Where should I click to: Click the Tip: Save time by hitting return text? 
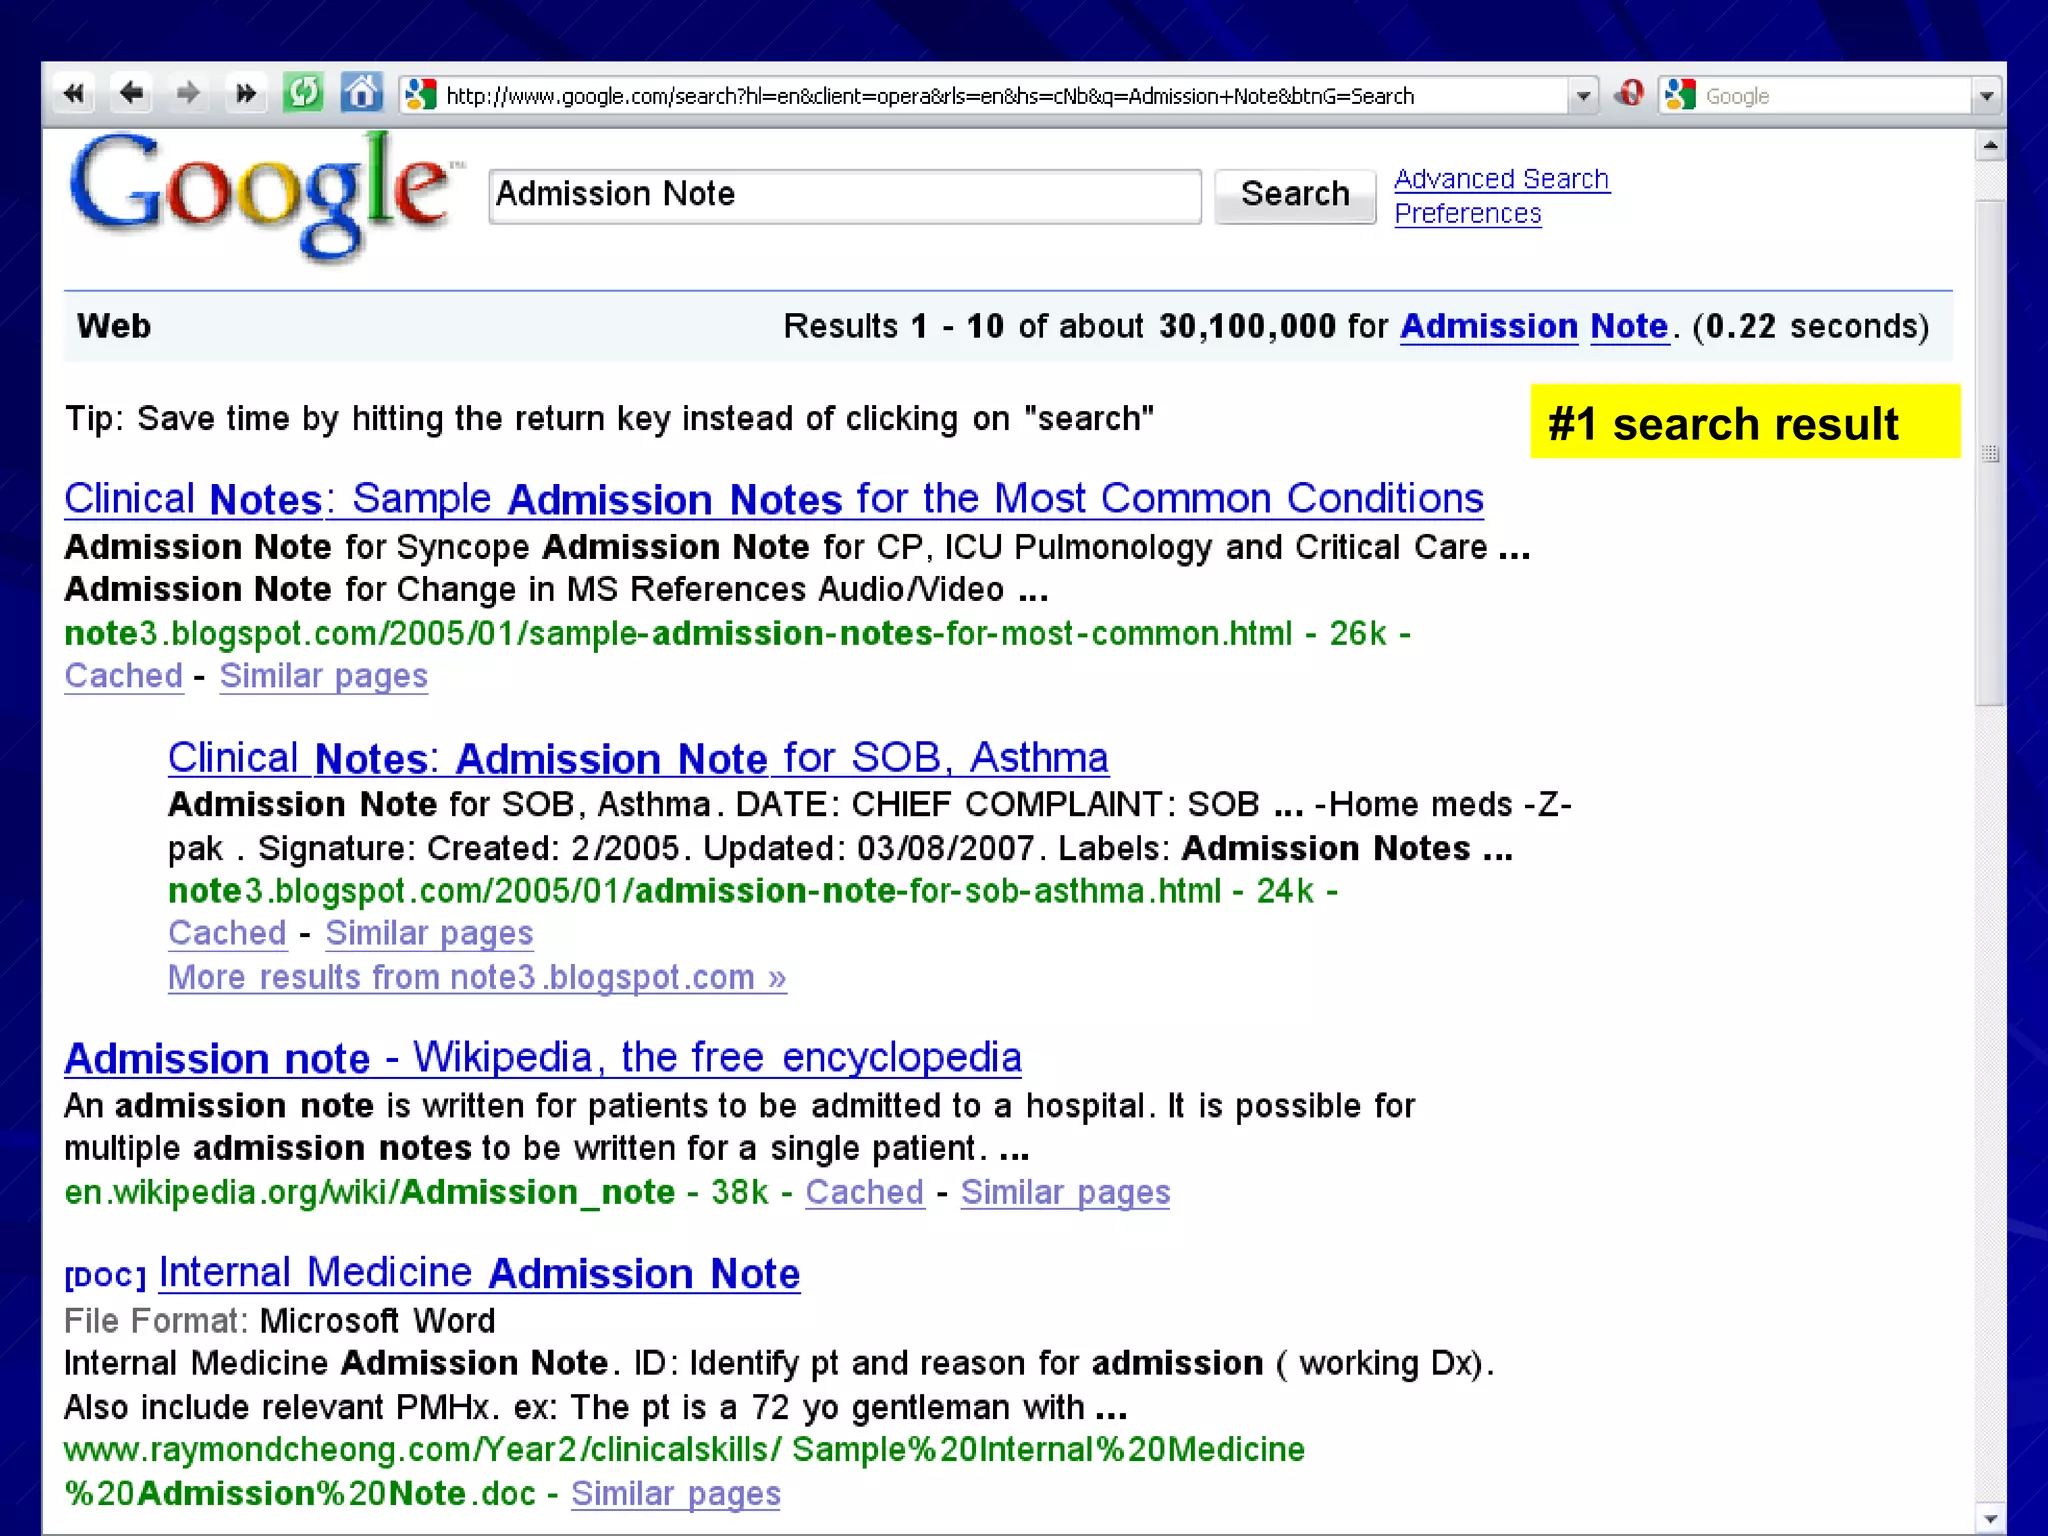pos(609,418)
